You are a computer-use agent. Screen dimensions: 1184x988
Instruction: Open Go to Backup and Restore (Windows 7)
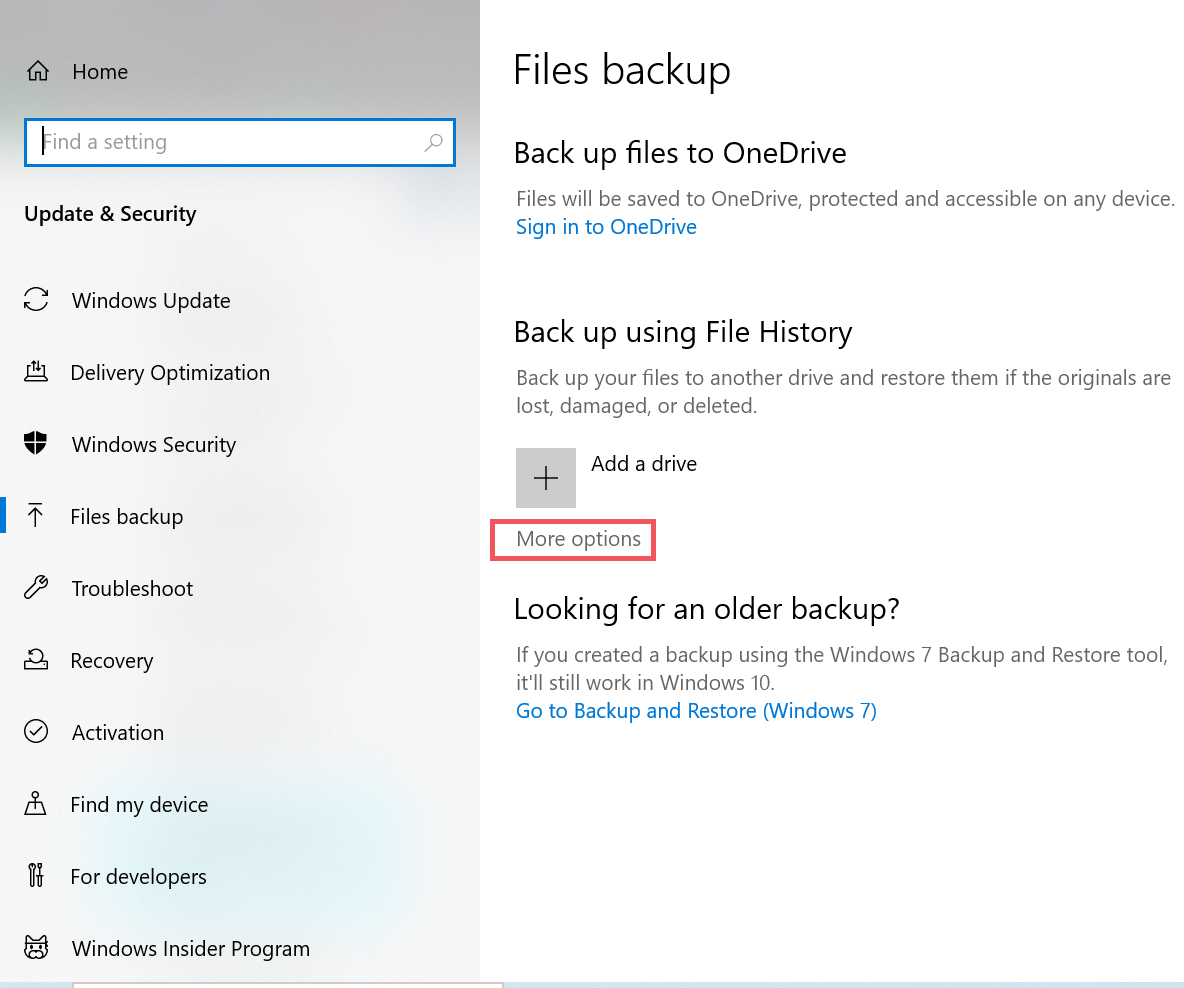(696, 711)
